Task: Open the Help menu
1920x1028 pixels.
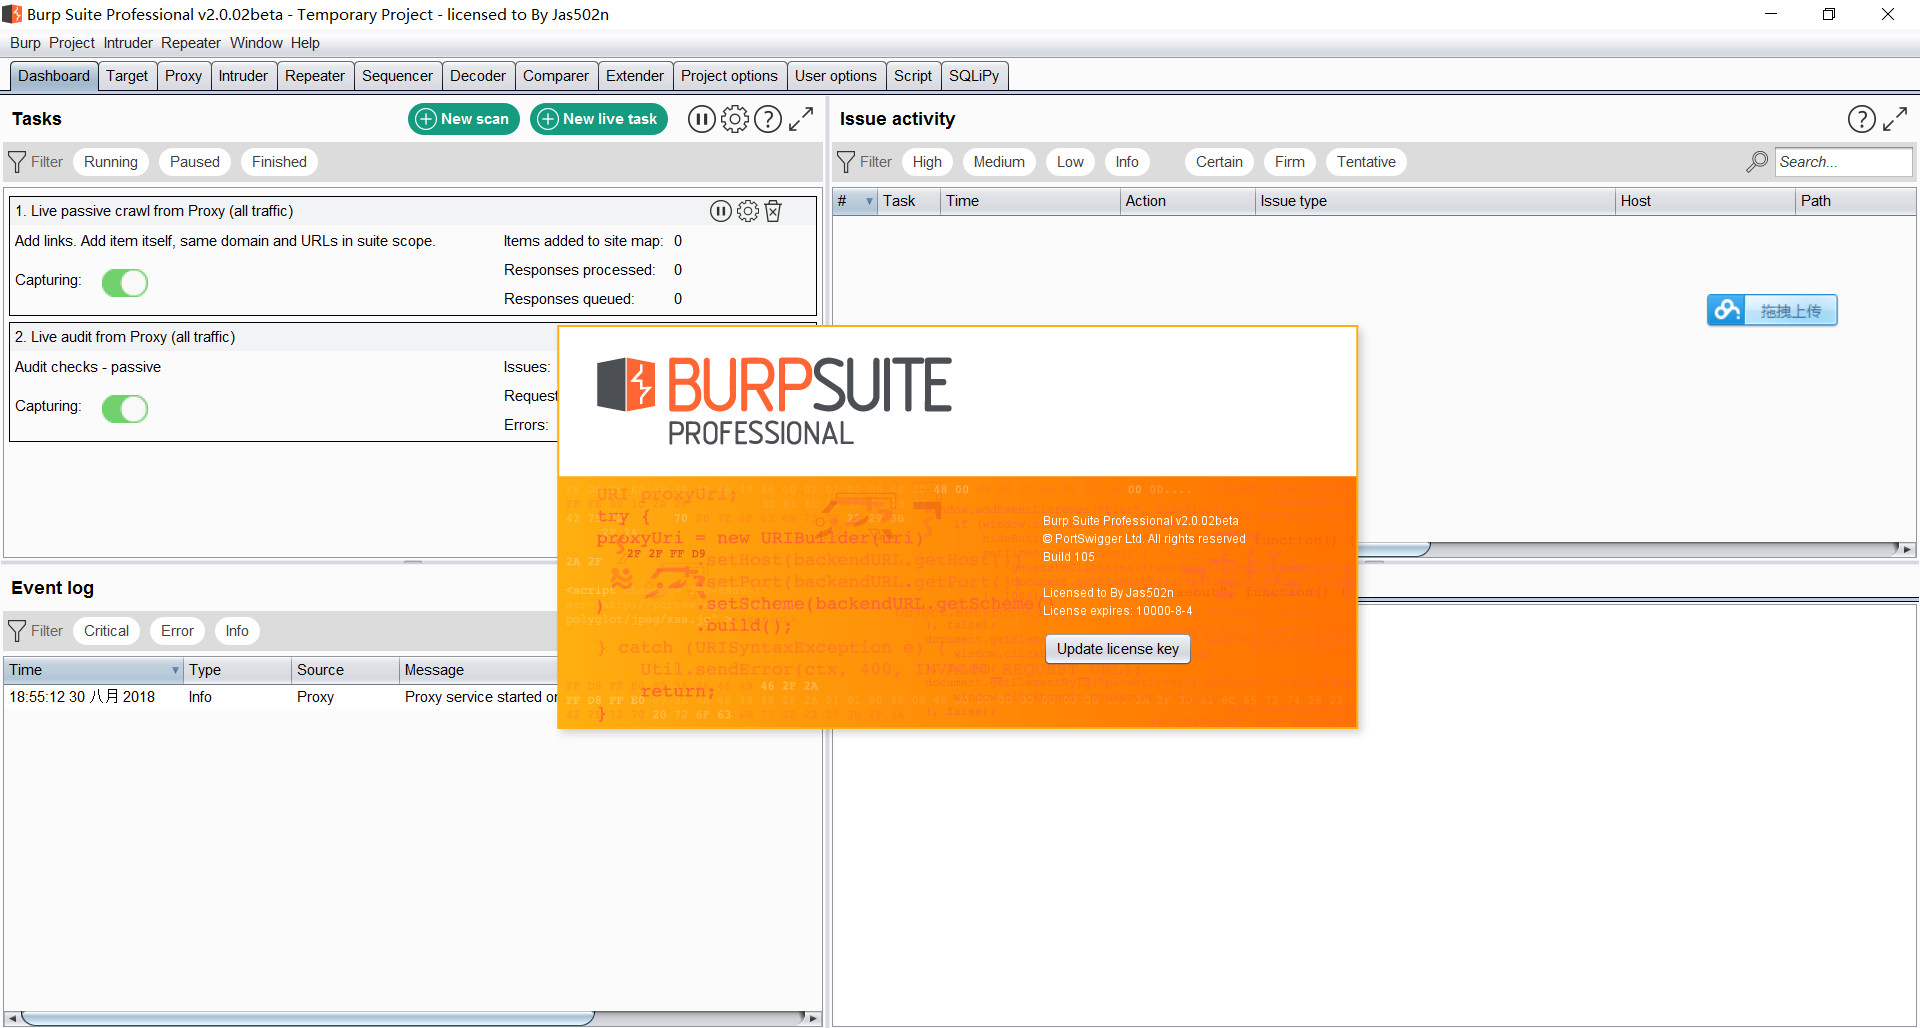Action: [x=305, y=43]
